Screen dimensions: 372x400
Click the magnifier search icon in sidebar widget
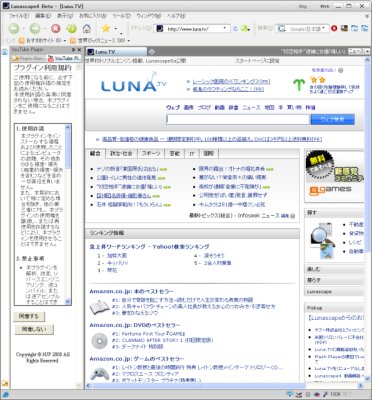click(x=318, y=233)
